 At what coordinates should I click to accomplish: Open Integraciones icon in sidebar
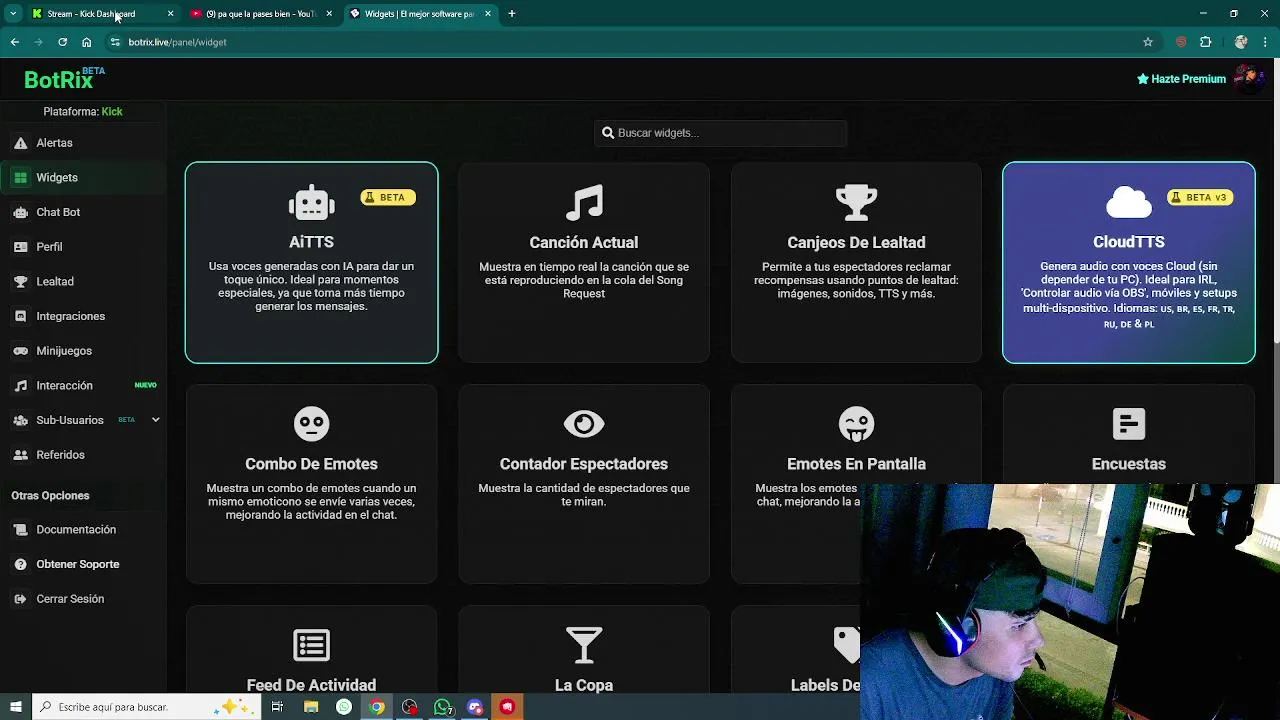pyautogui.click(x=20, y=316)
